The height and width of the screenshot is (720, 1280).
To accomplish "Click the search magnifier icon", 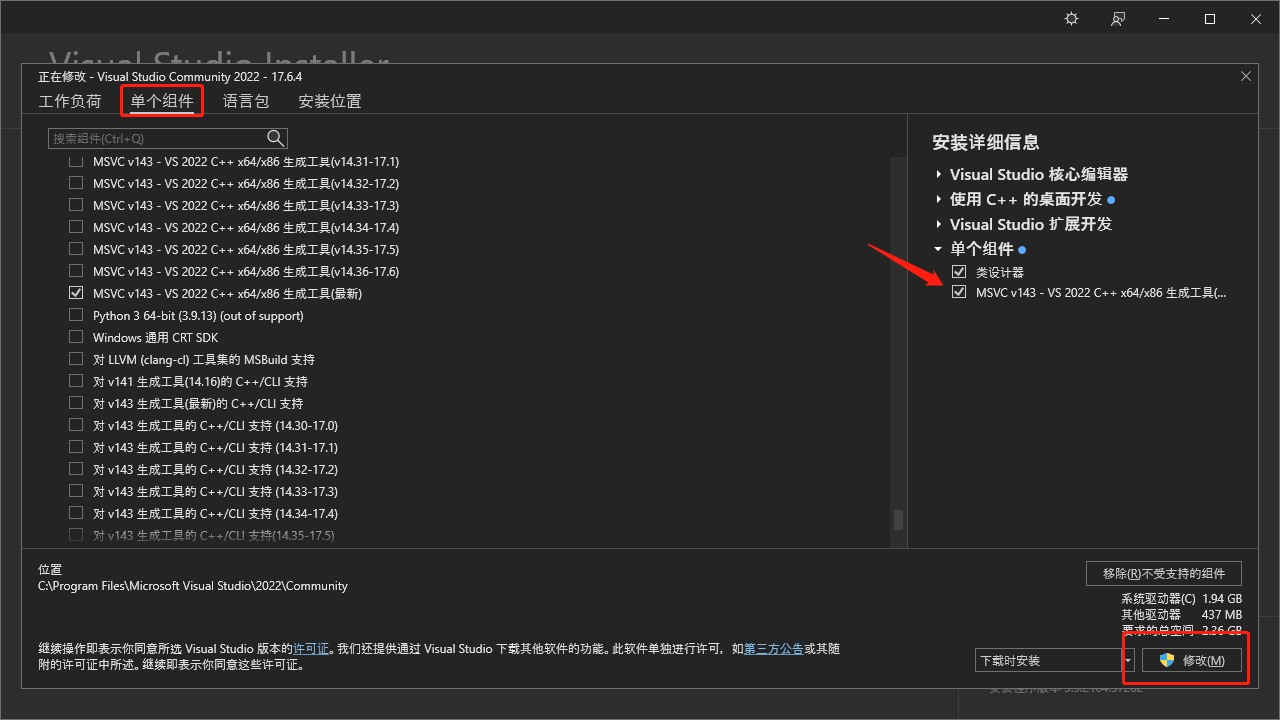I will click(276, 138).
